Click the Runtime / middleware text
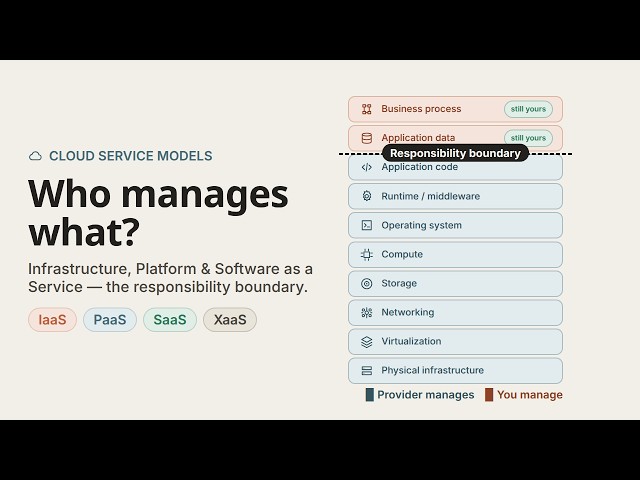The image size is (640, 480). click(431, 196)
